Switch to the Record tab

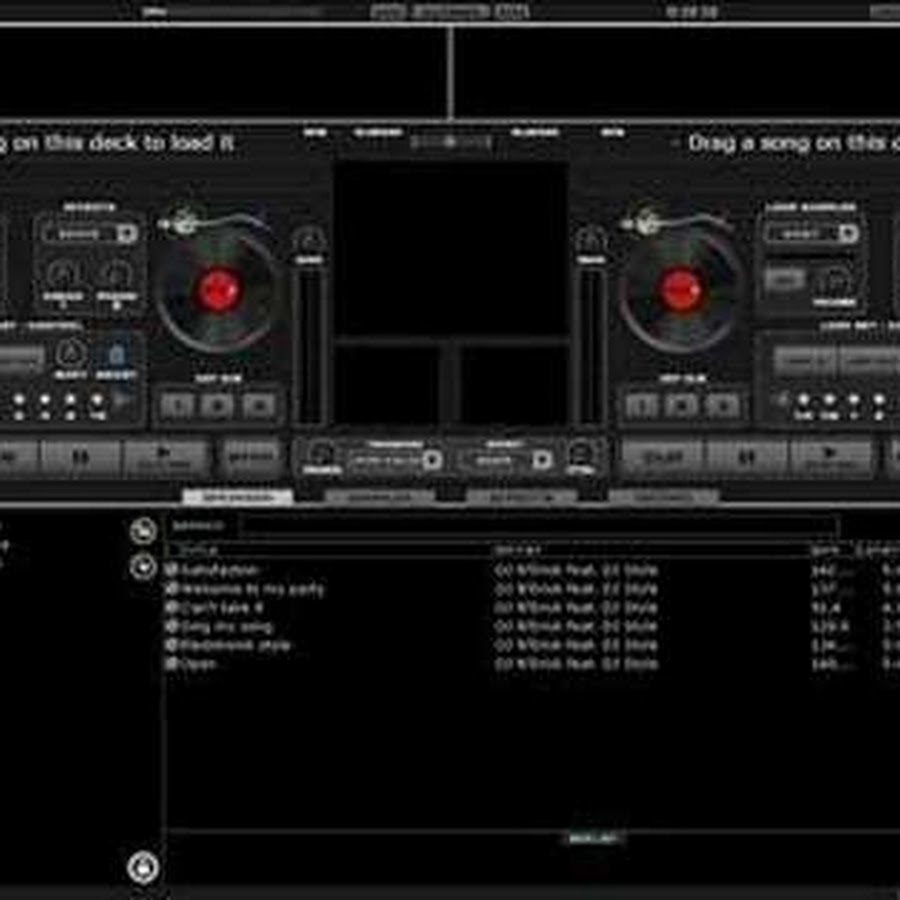663,497
